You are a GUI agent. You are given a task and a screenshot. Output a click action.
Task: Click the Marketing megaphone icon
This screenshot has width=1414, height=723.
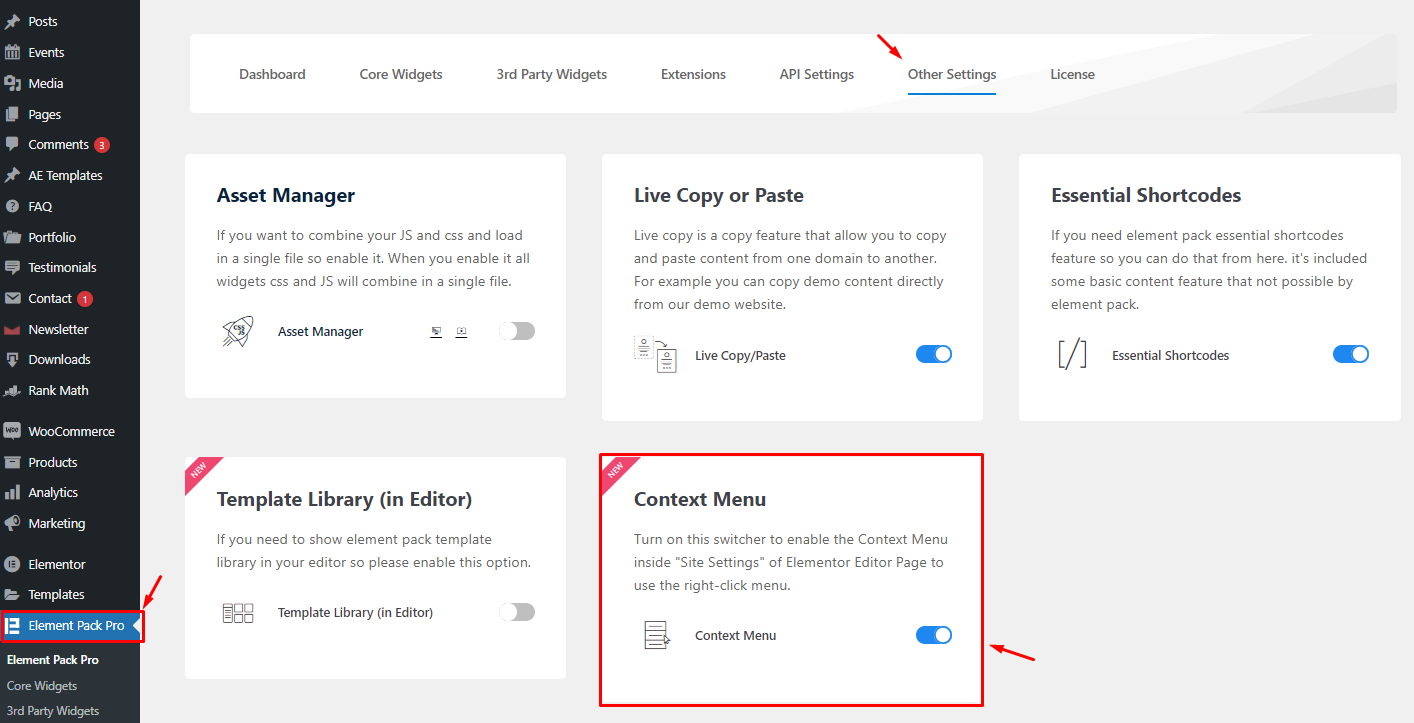coord(12,523)
